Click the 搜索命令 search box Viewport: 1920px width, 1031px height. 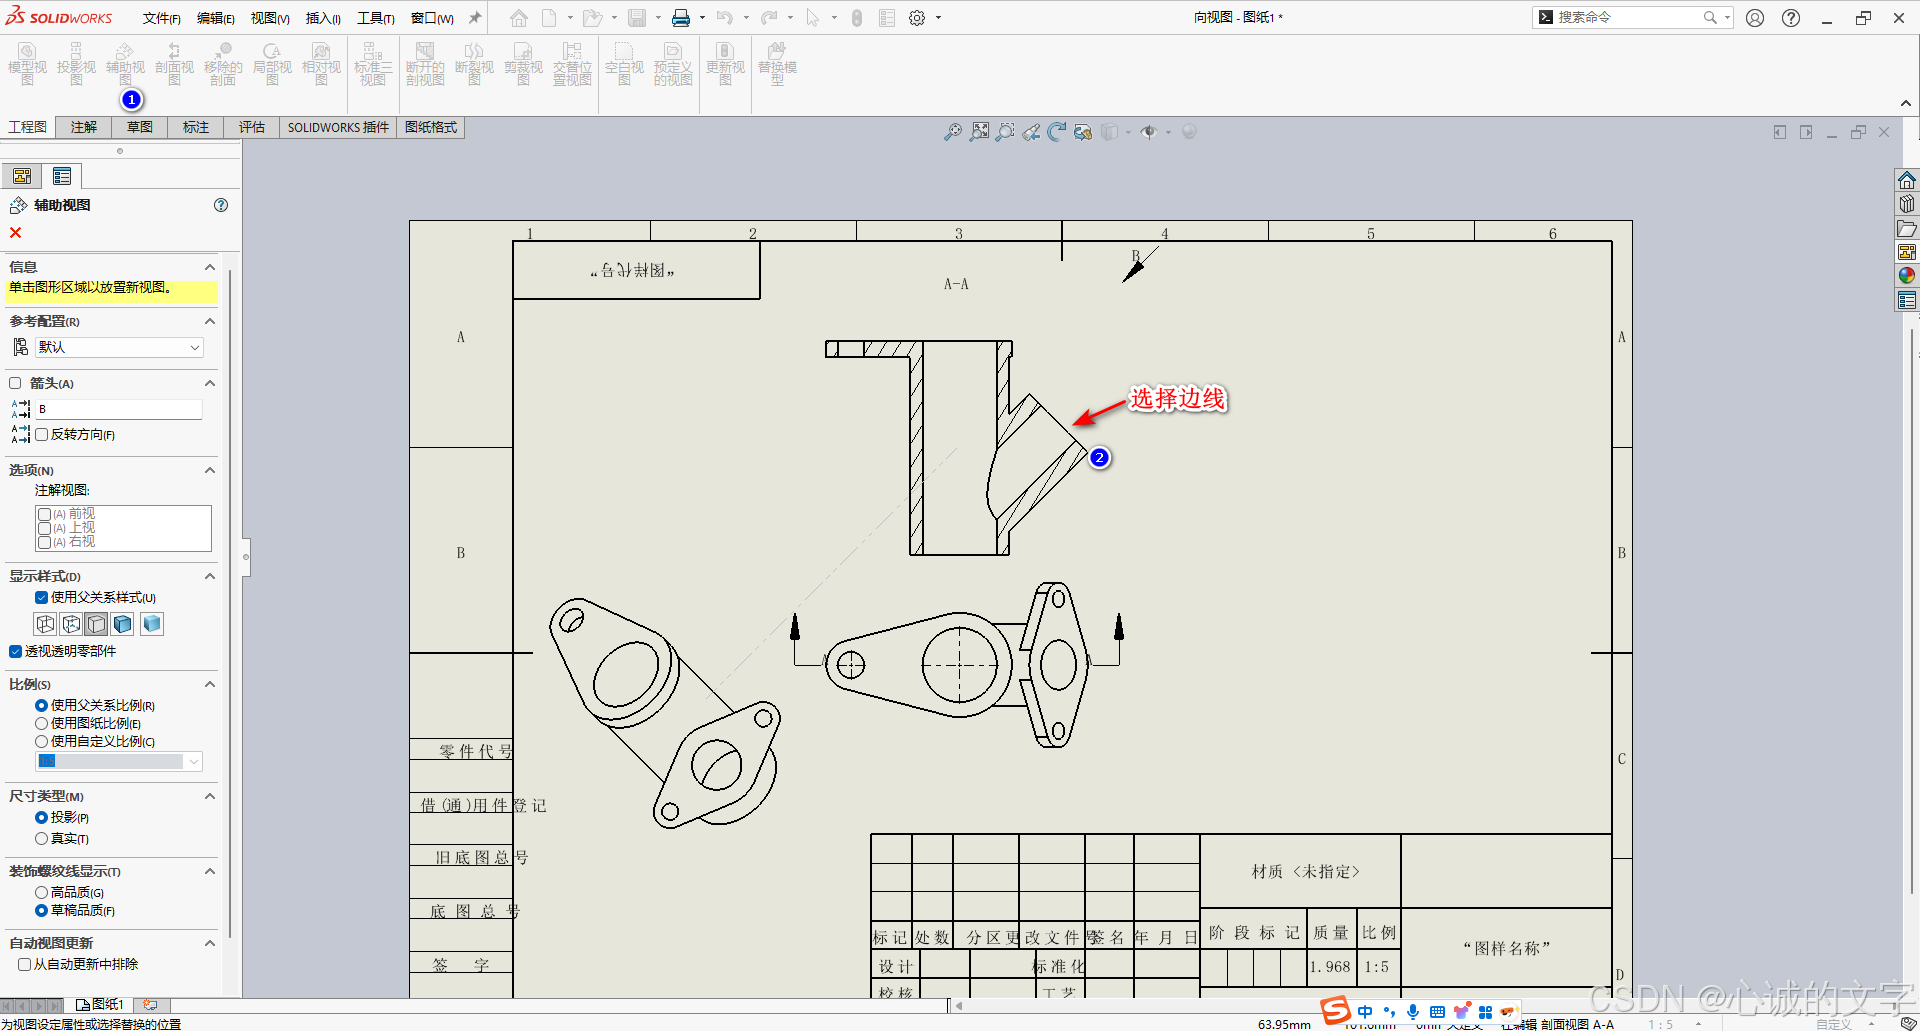[x=1630, y=17]
